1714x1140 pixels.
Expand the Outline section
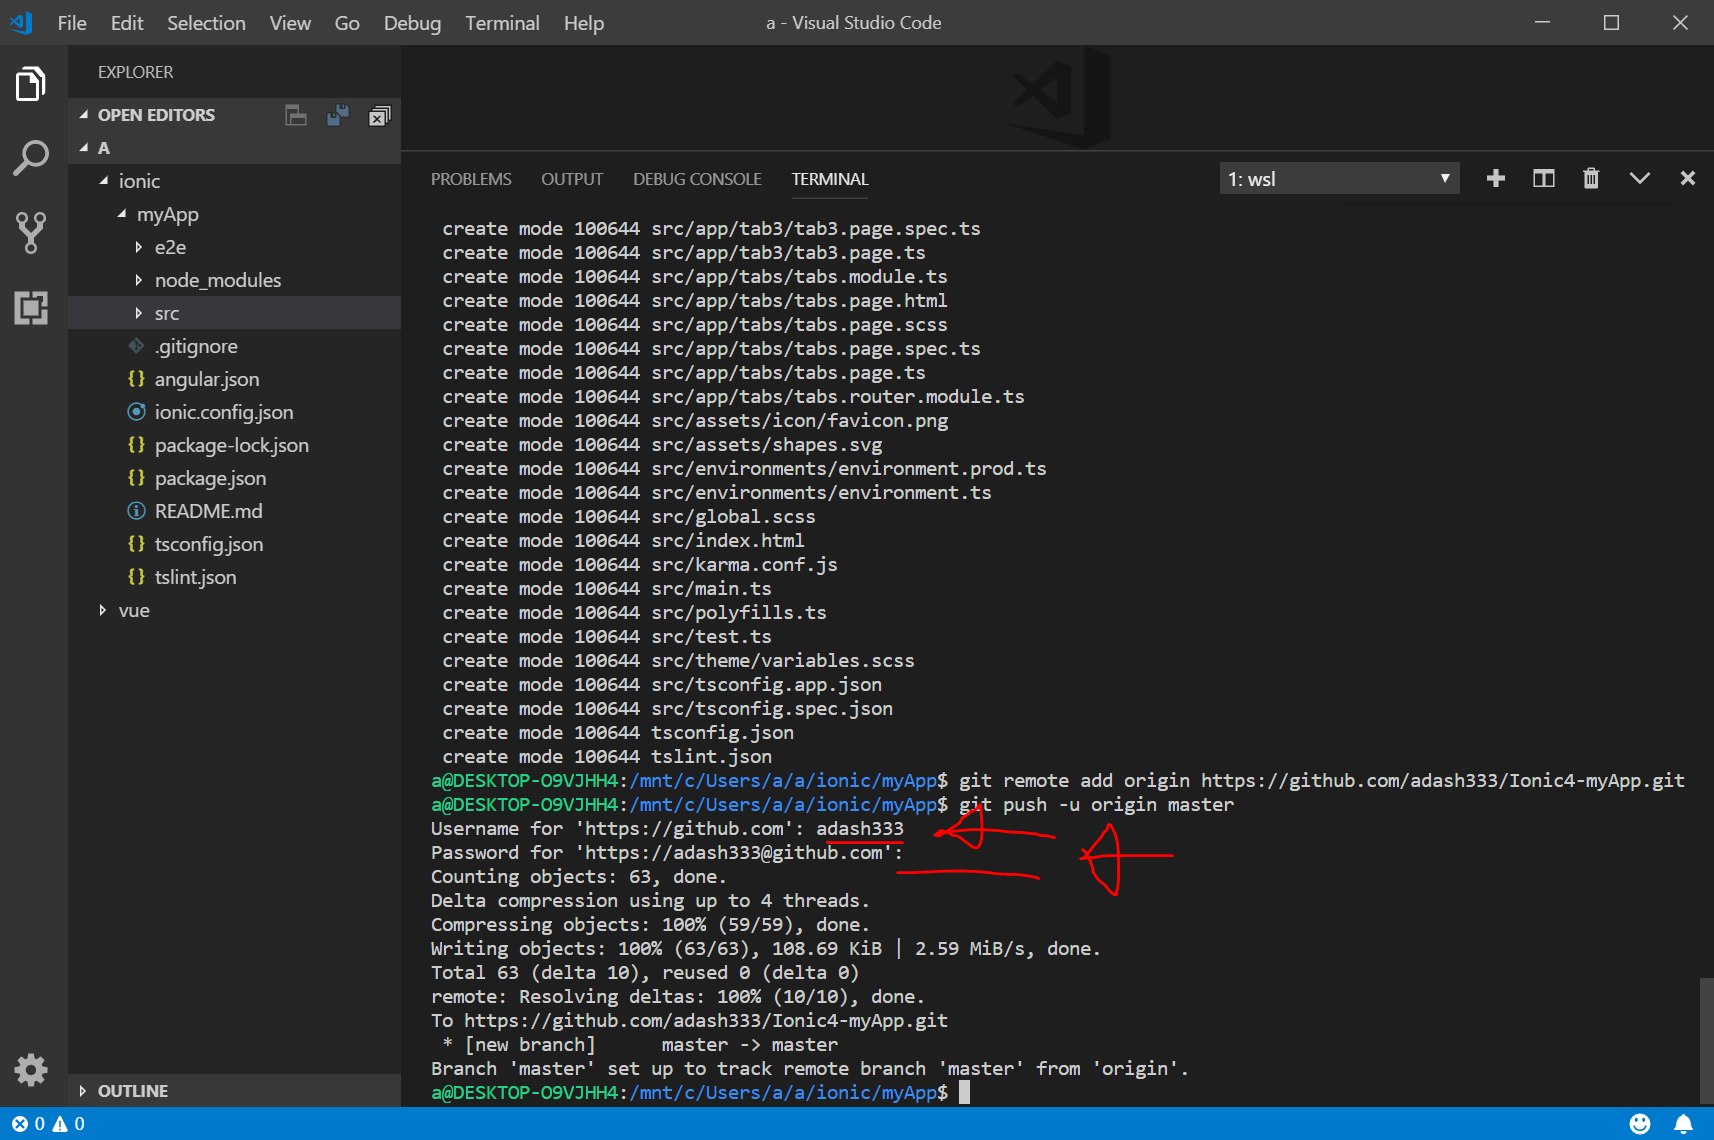click(132, 1091)
